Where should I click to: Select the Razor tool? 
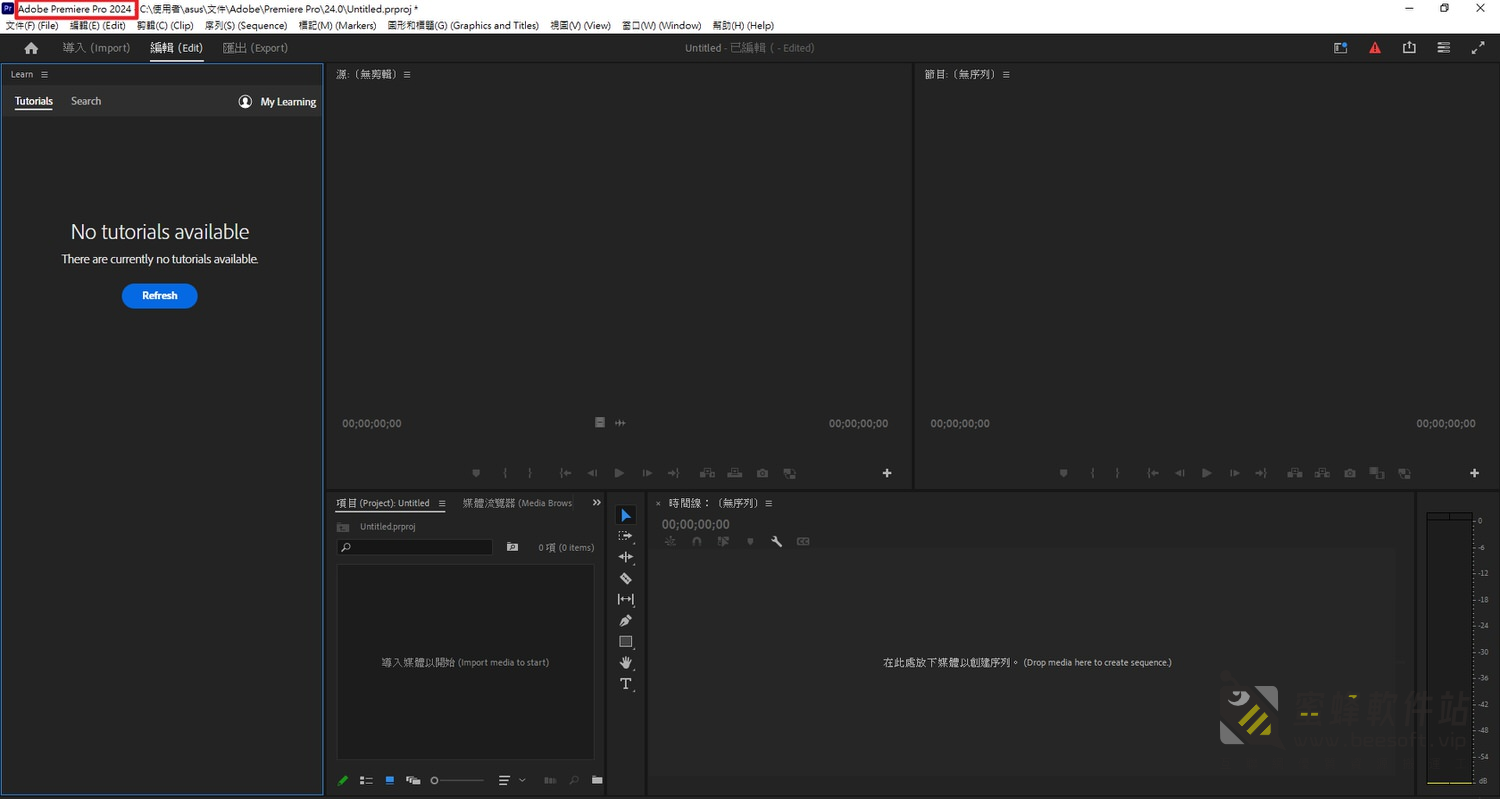point(626,578)
